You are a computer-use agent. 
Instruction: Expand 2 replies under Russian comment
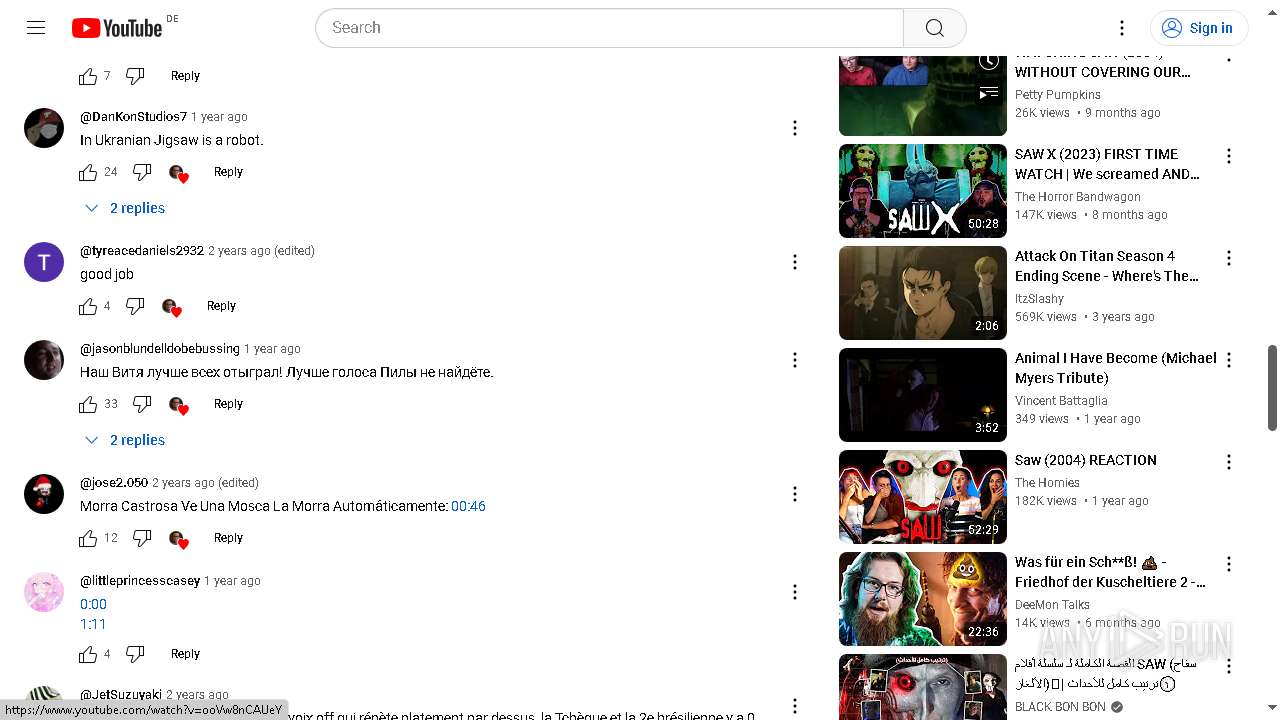click(125, 440)
